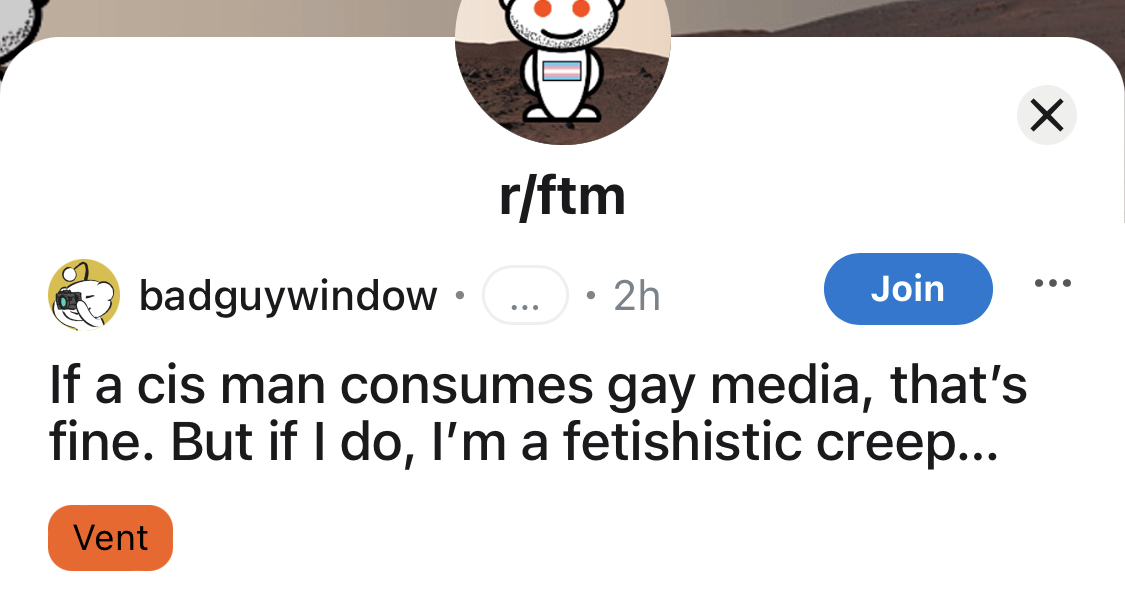Close the r/ftm post preview sheet
The width and height of the screenshot is (1125, 602).
1046,115
